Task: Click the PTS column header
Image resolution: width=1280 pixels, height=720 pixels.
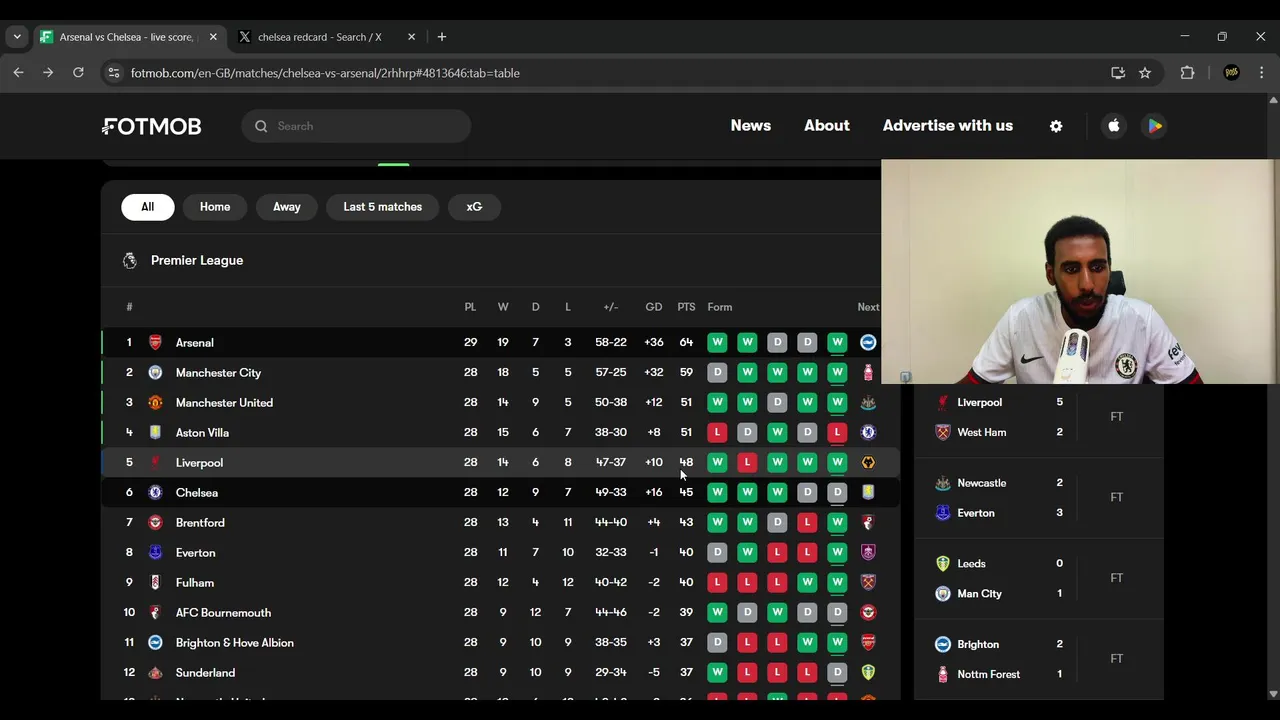Action: 686,307
